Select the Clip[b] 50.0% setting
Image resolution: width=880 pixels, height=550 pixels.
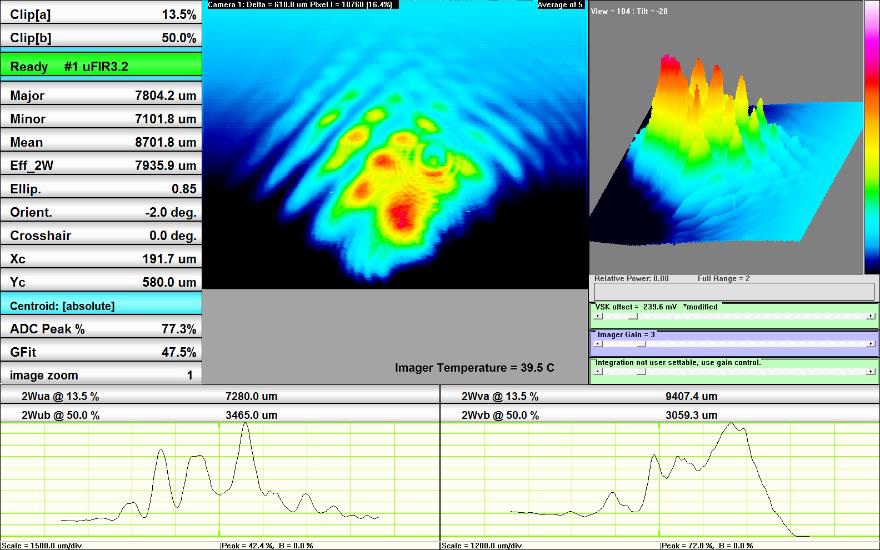(x=100, y=38)
